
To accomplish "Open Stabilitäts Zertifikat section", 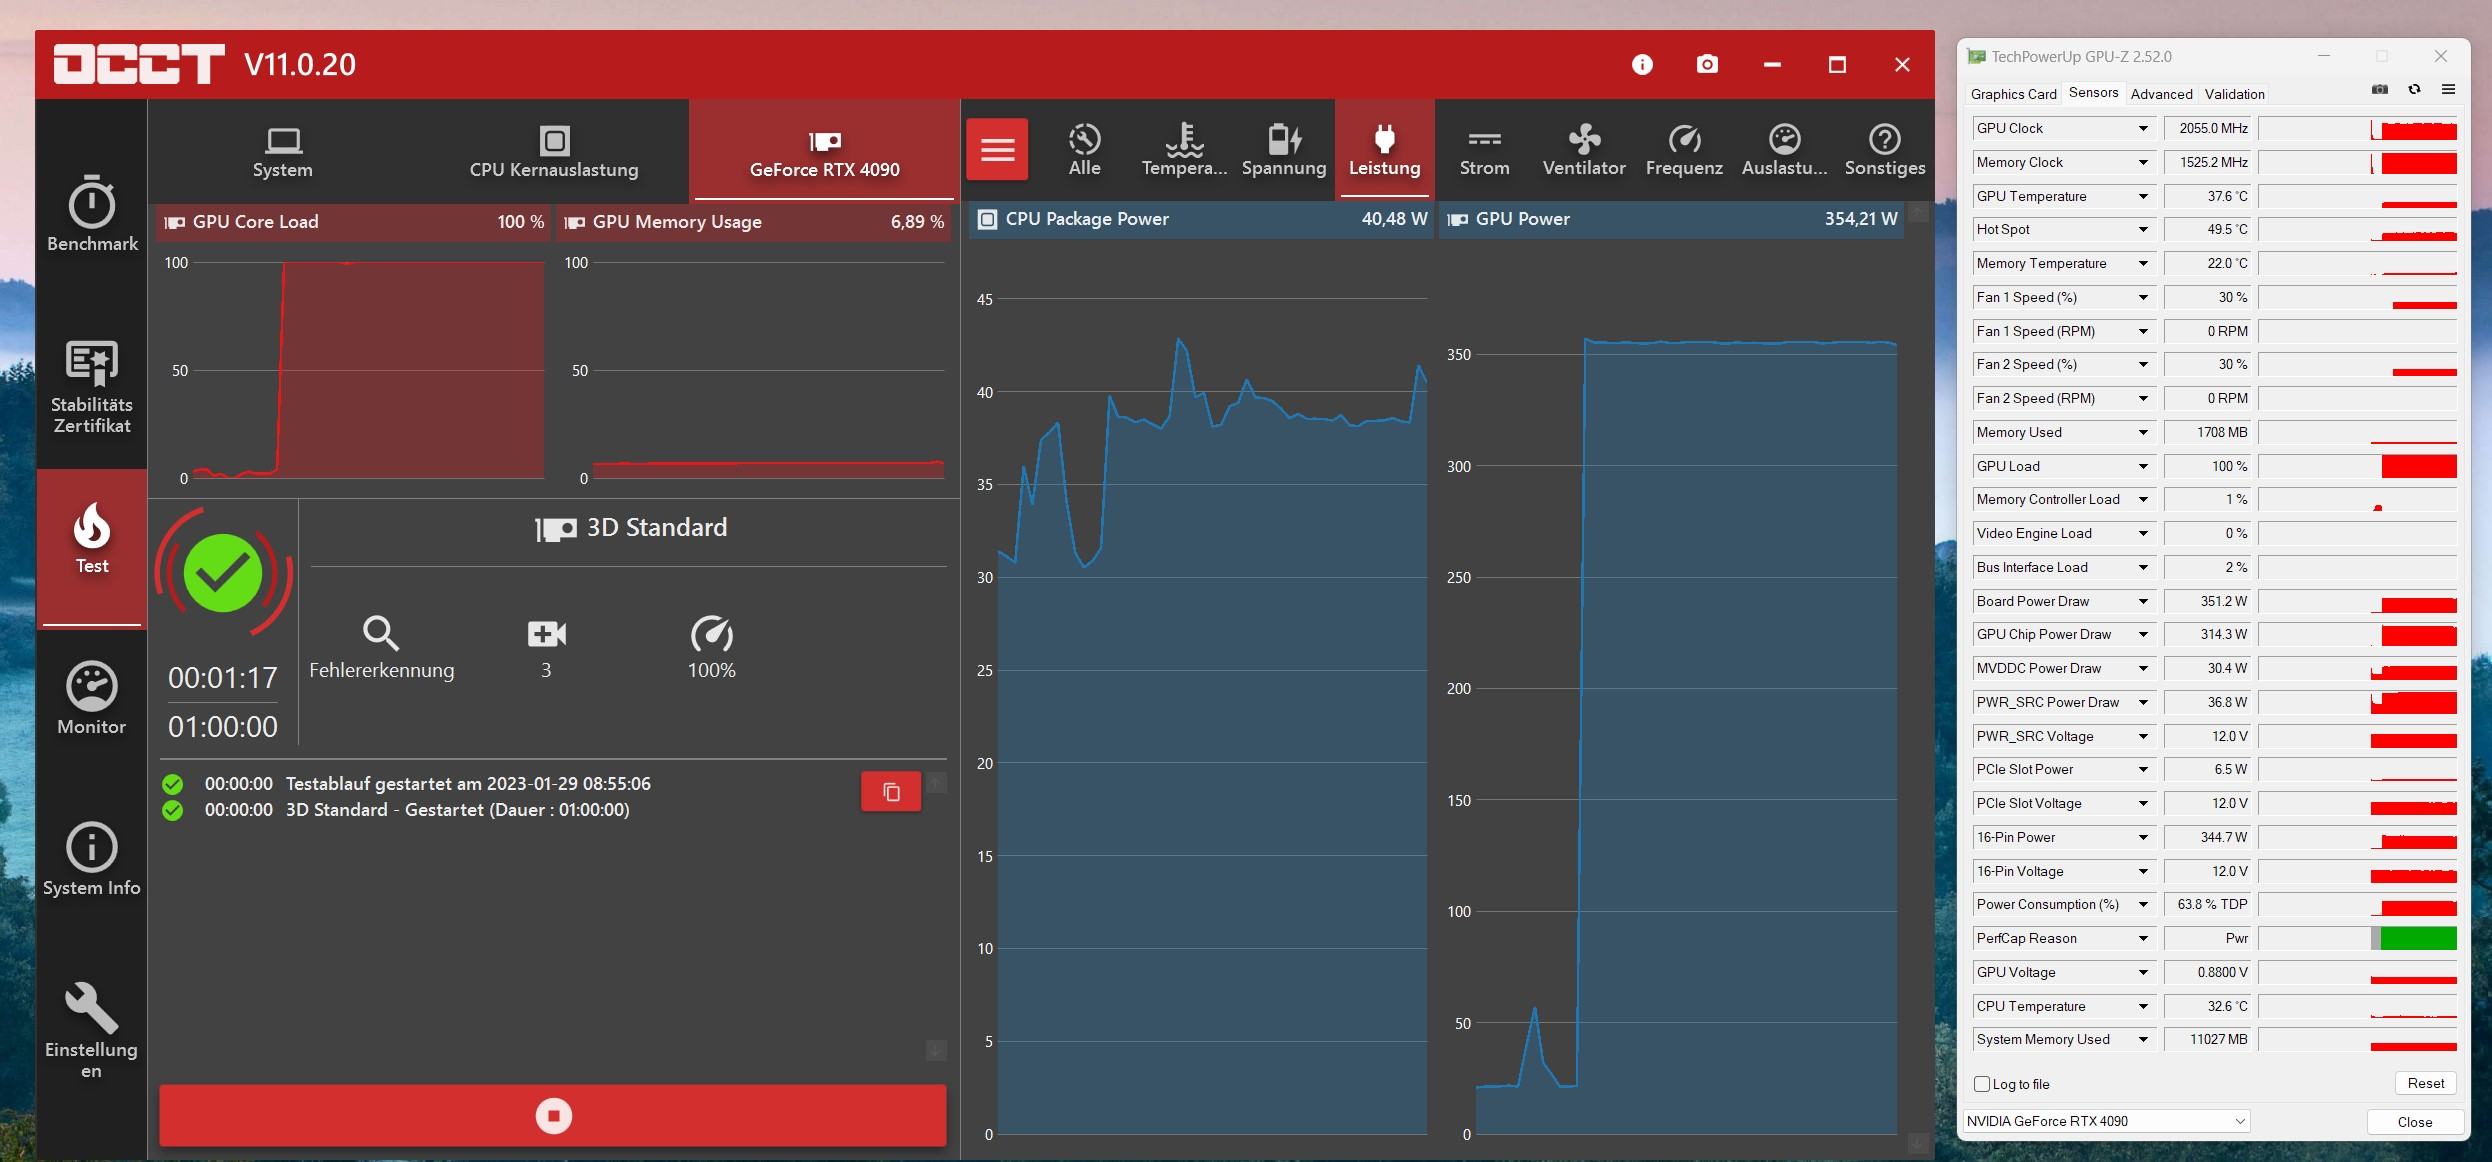I will (x=92, y=387).
